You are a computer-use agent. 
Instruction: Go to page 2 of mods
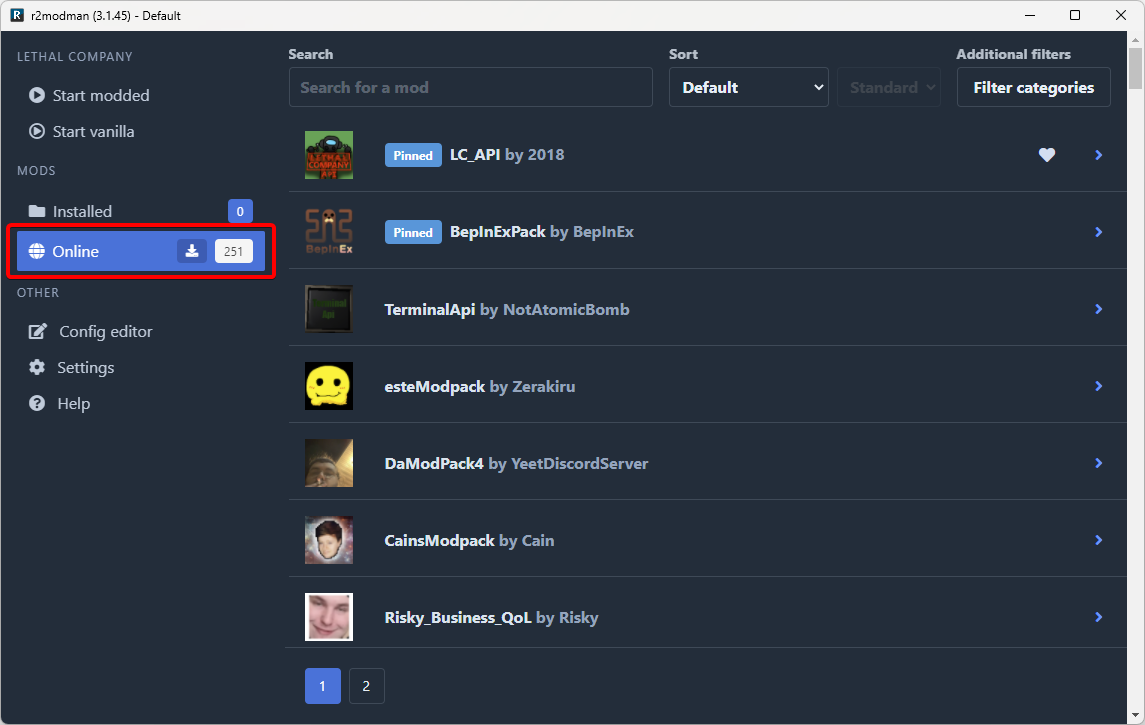366,686
